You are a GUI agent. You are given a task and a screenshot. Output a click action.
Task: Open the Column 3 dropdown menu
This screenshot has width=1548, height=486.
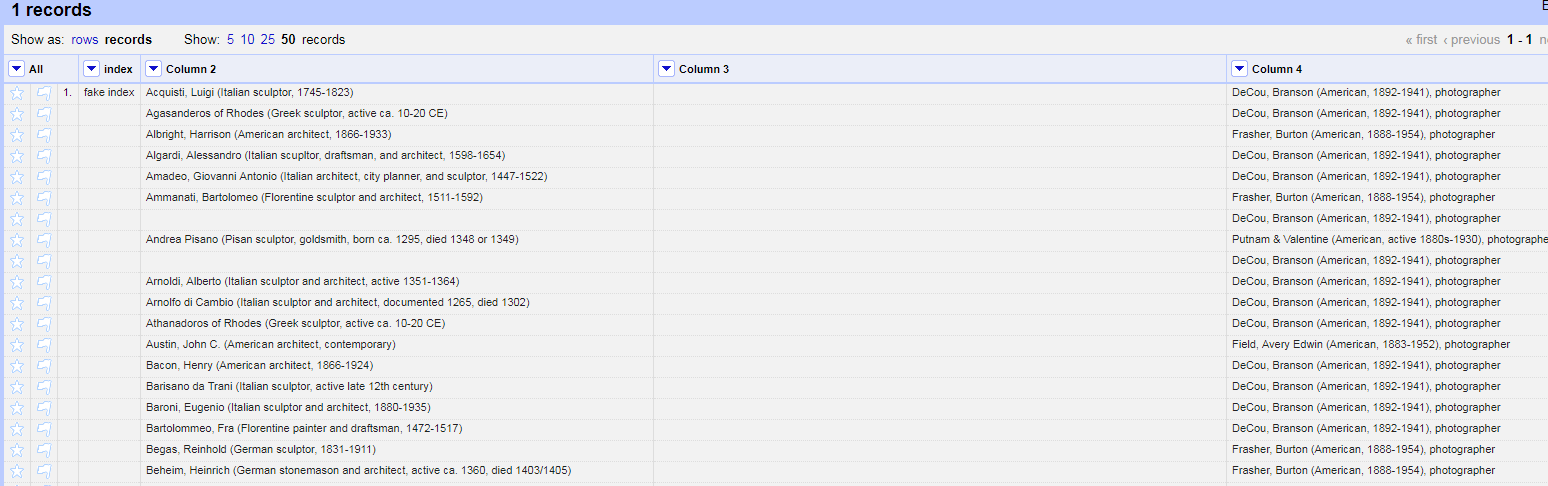tap(666, 69)
